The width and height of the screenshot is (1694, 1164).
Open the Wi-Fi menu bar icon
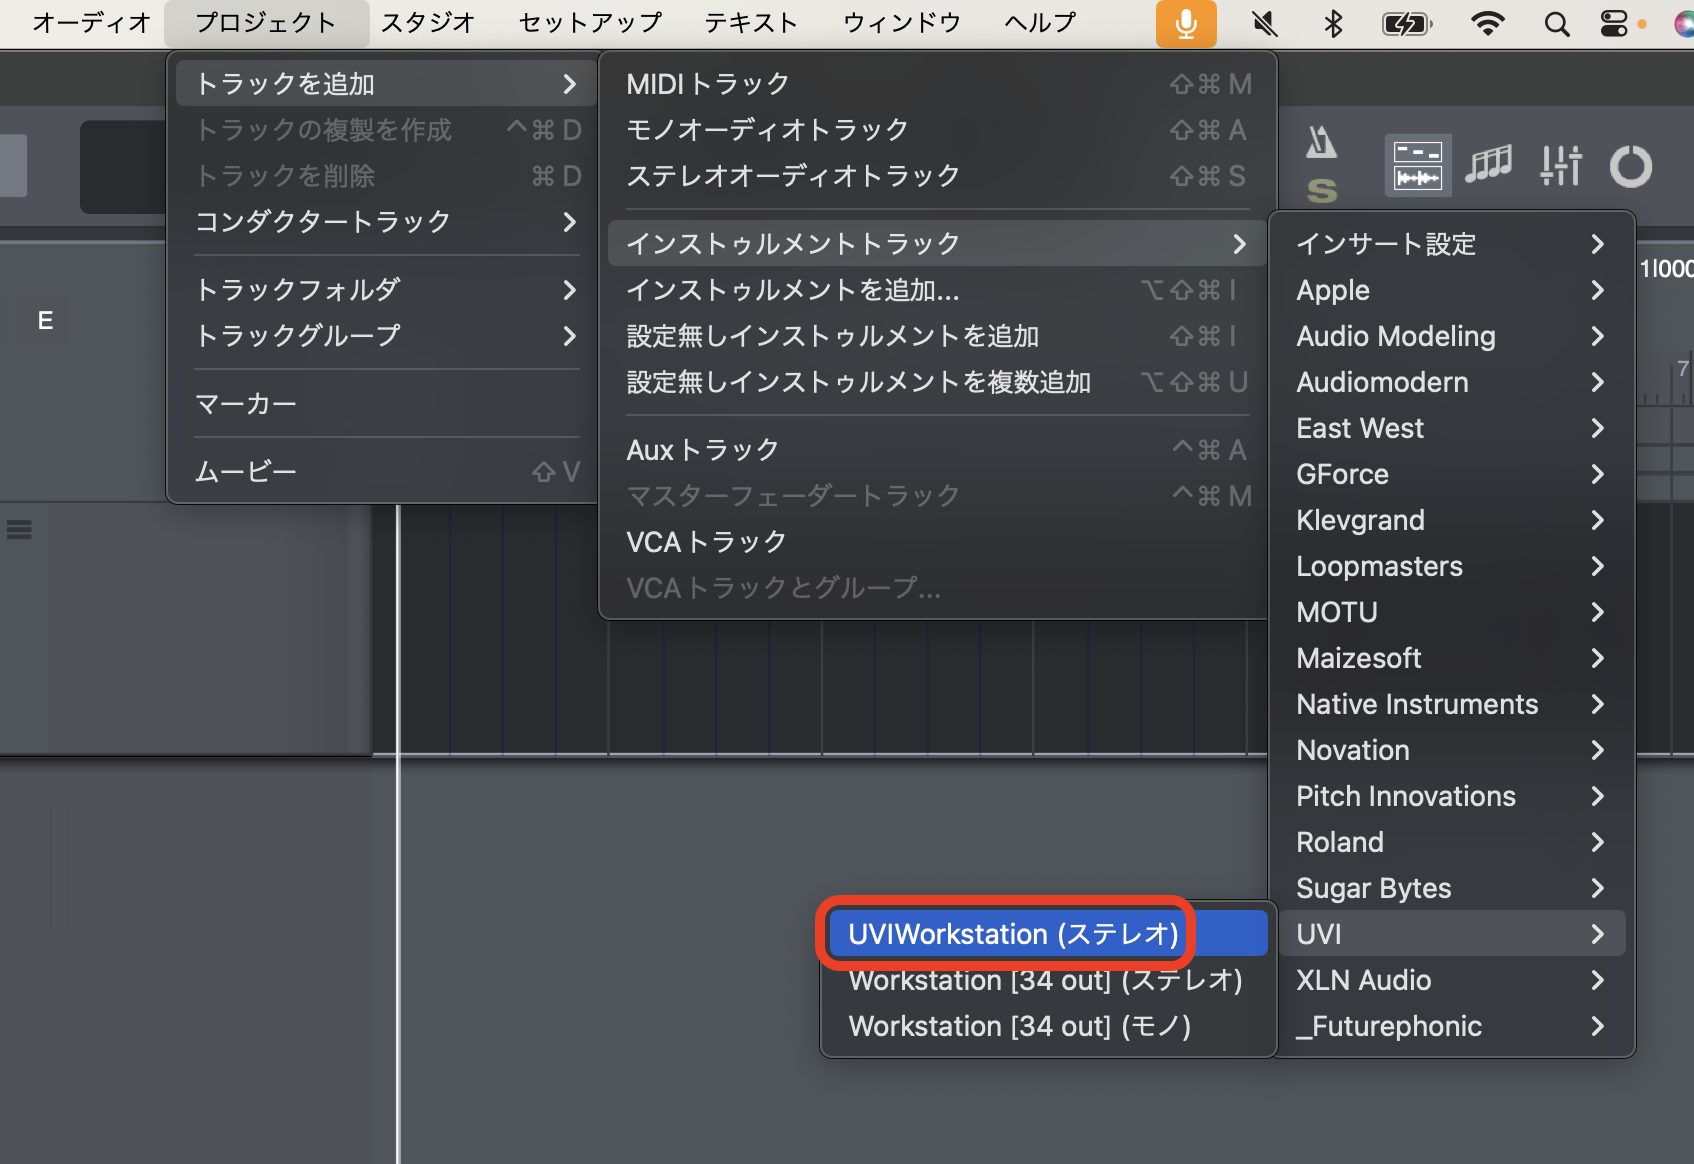pyautogui.click(x=1488, y=23)
